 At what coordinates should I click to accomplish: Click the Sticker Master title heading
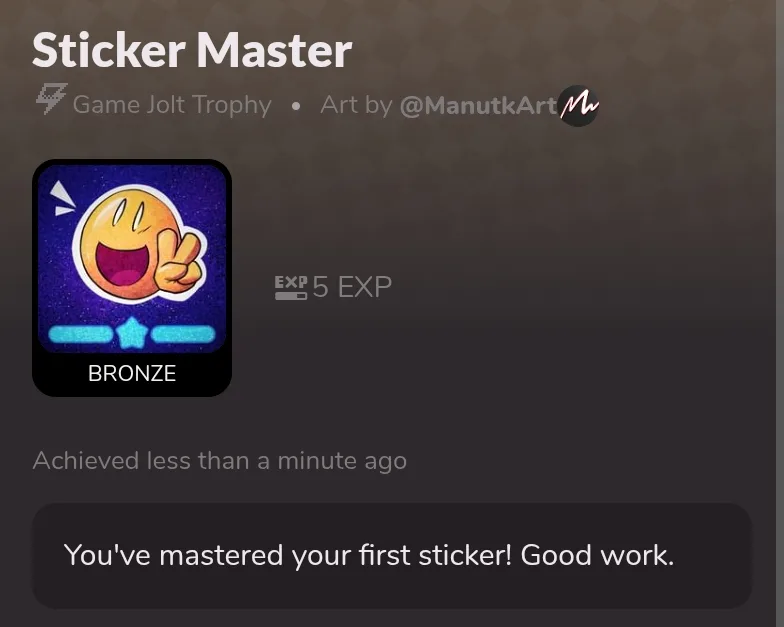coord(192,50)
